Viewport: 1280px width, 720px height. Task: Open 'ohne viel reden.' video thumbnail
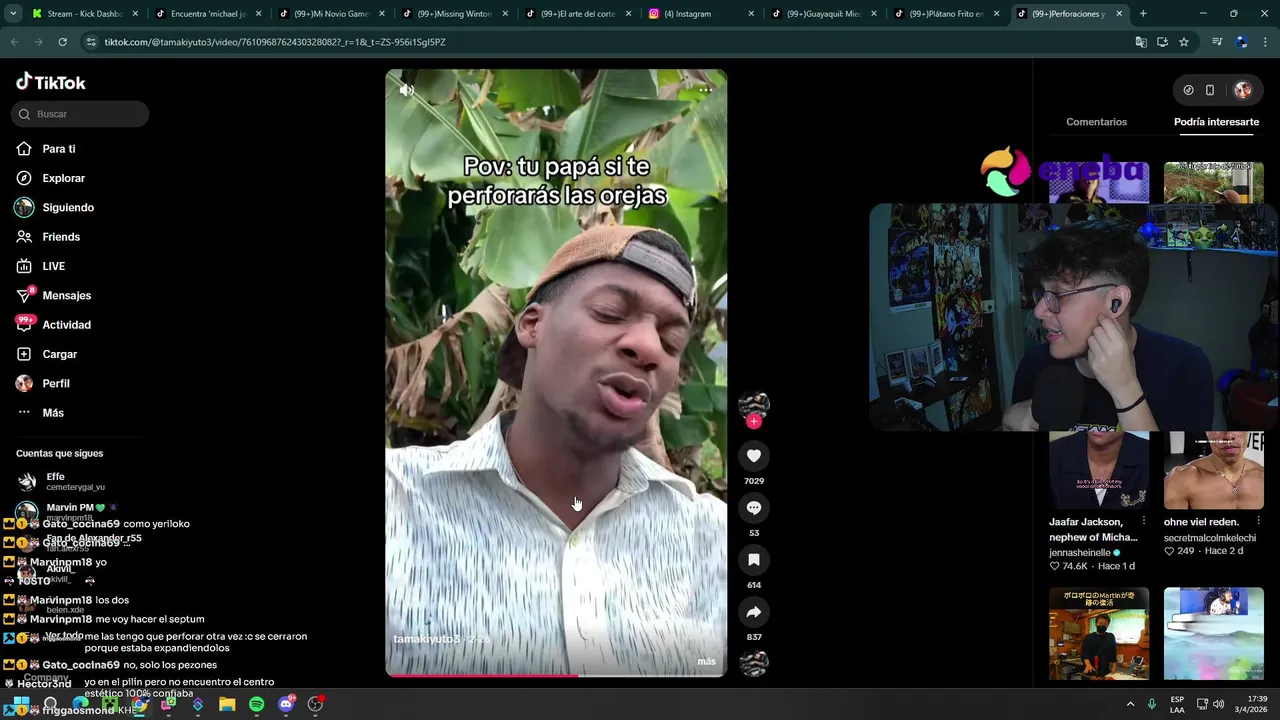pos(1214,470)
